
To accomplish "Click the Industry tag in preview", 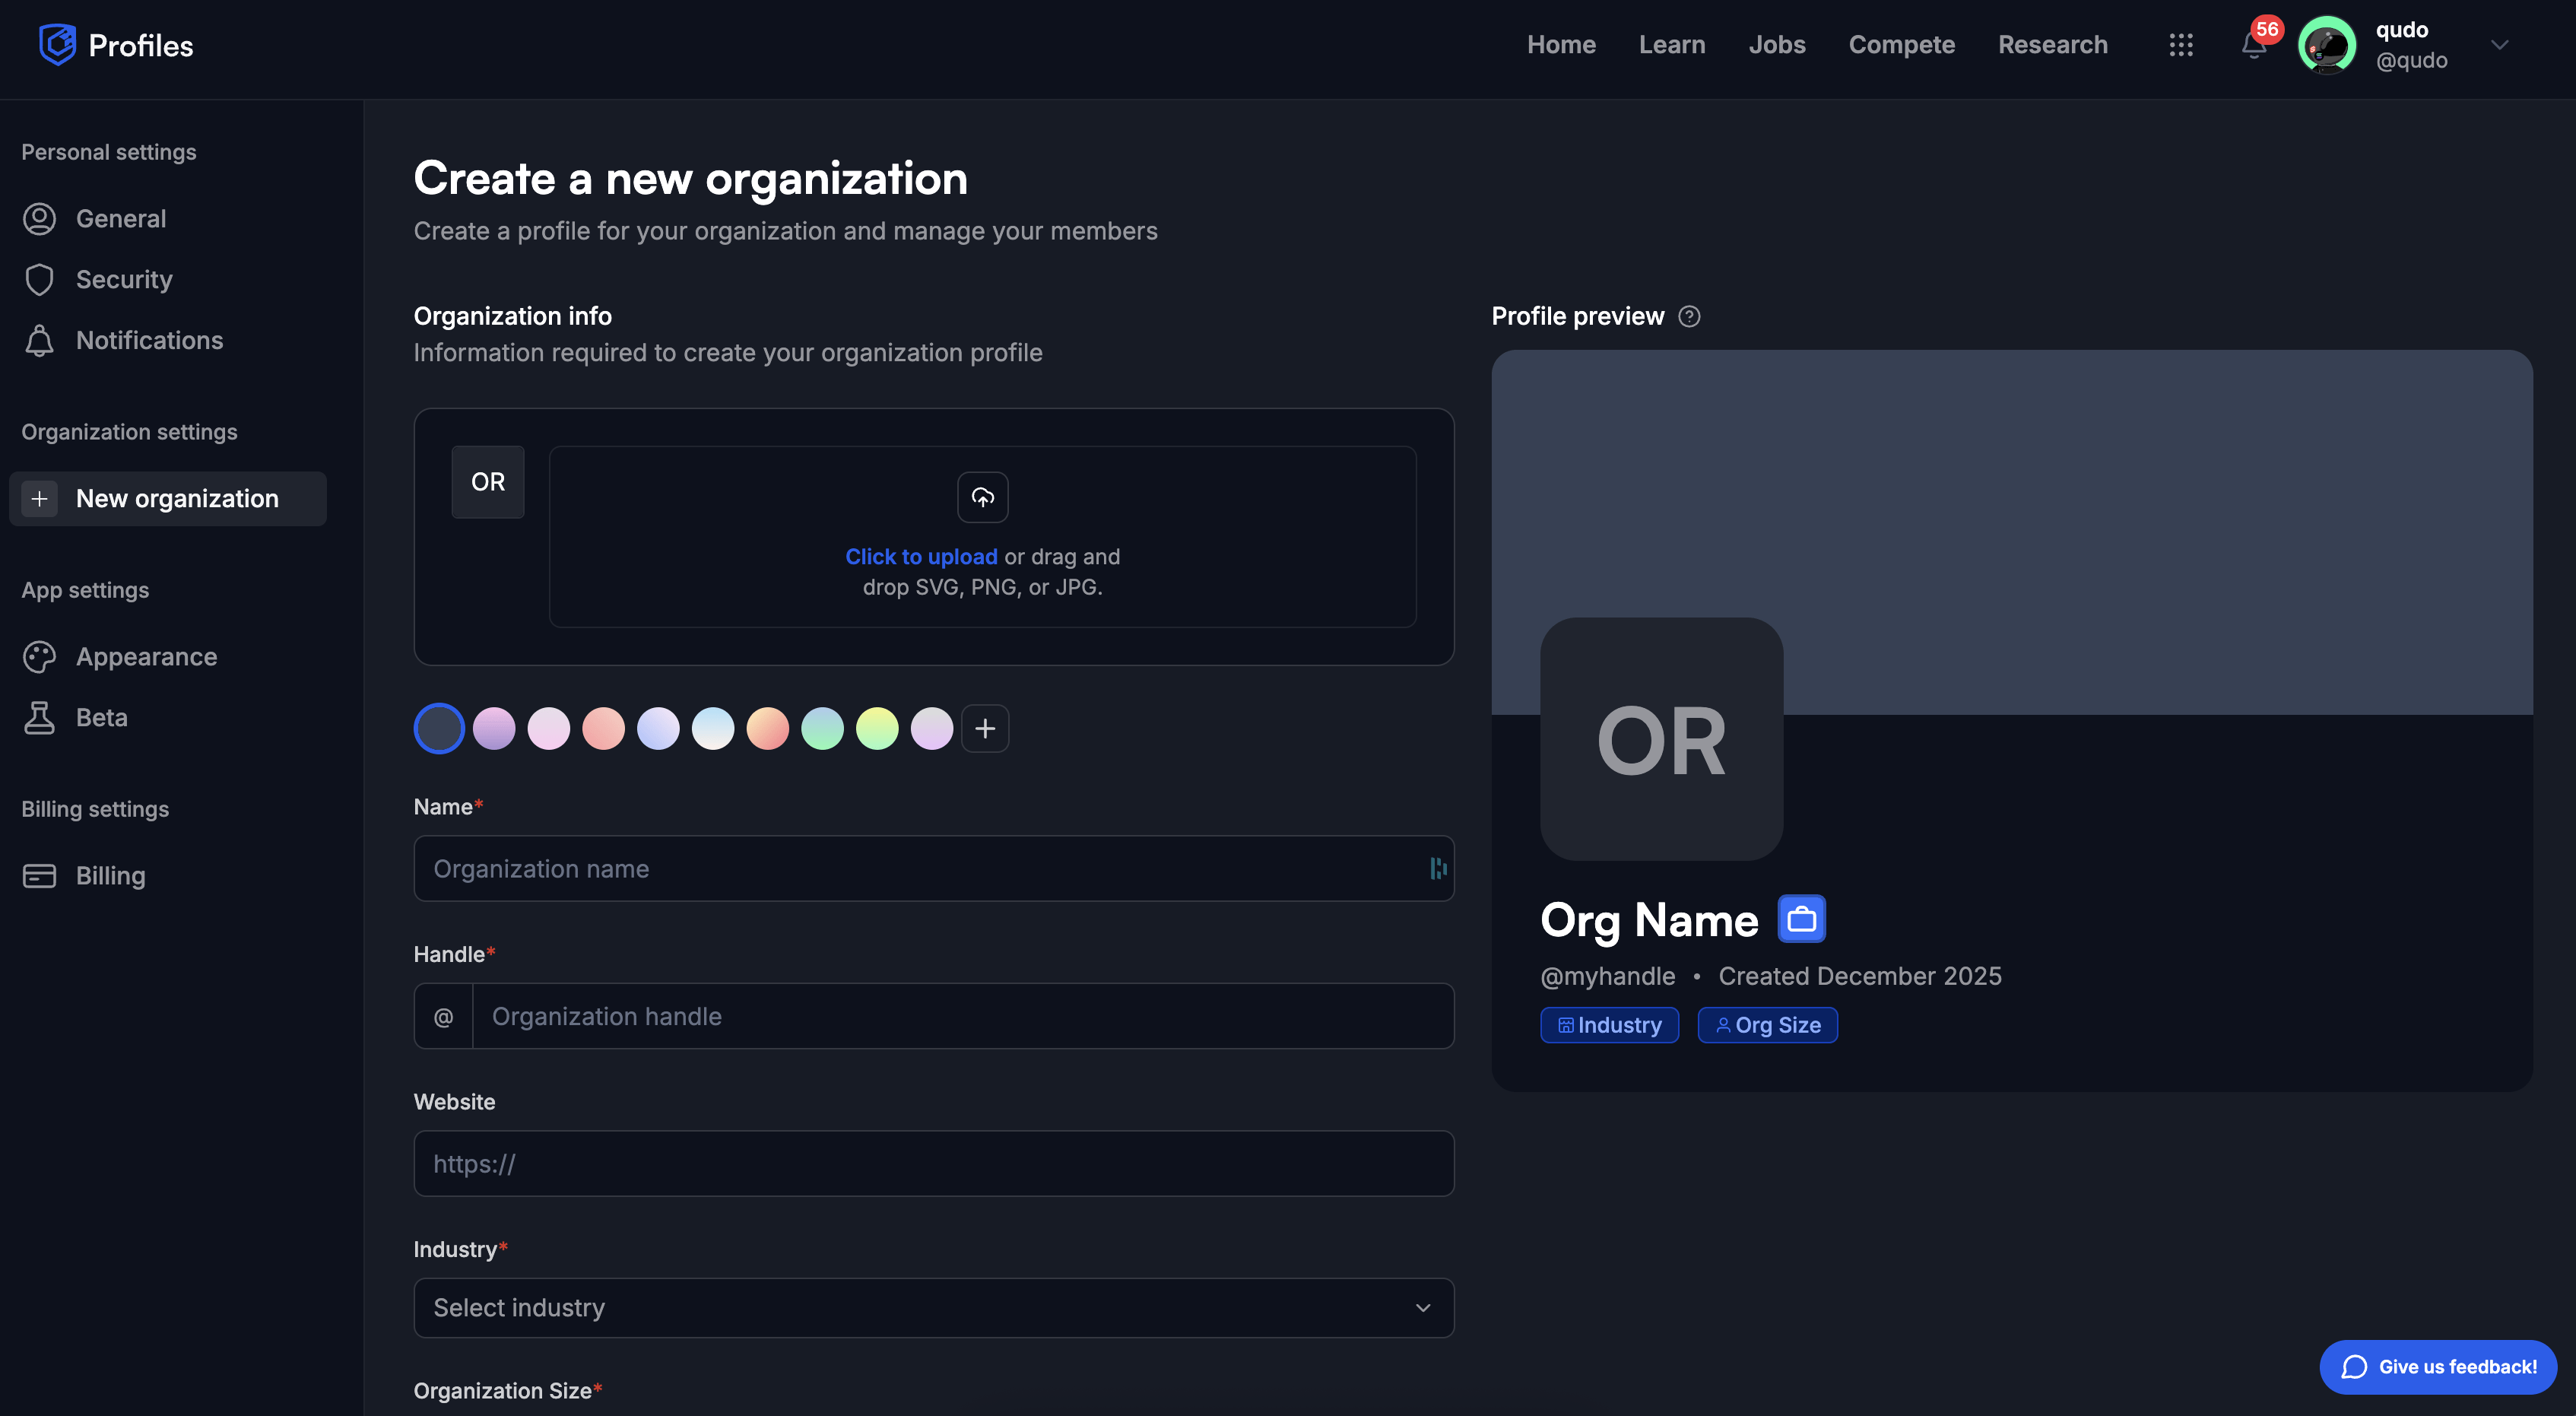I will coord(1609,1025).
